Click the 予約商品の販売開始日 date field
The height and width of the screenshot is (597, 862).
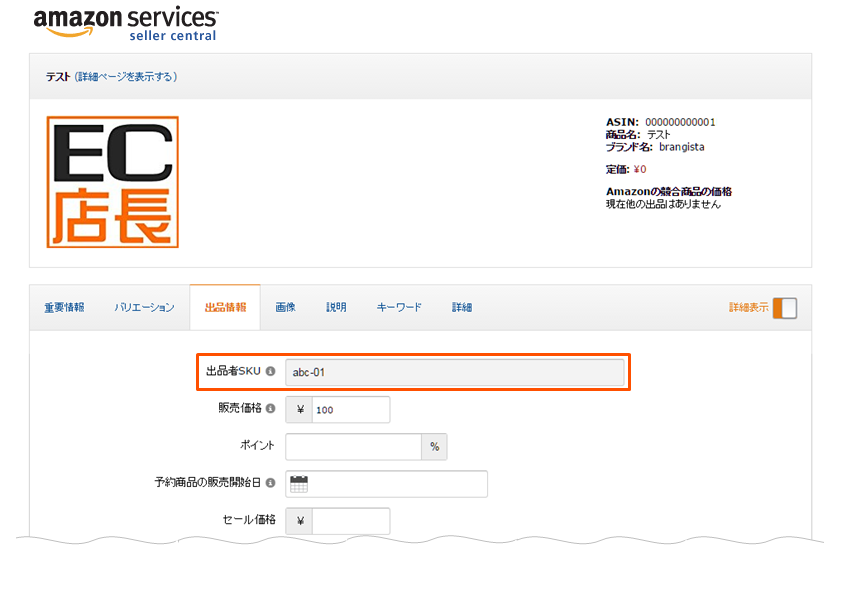[x=386, y=484]
